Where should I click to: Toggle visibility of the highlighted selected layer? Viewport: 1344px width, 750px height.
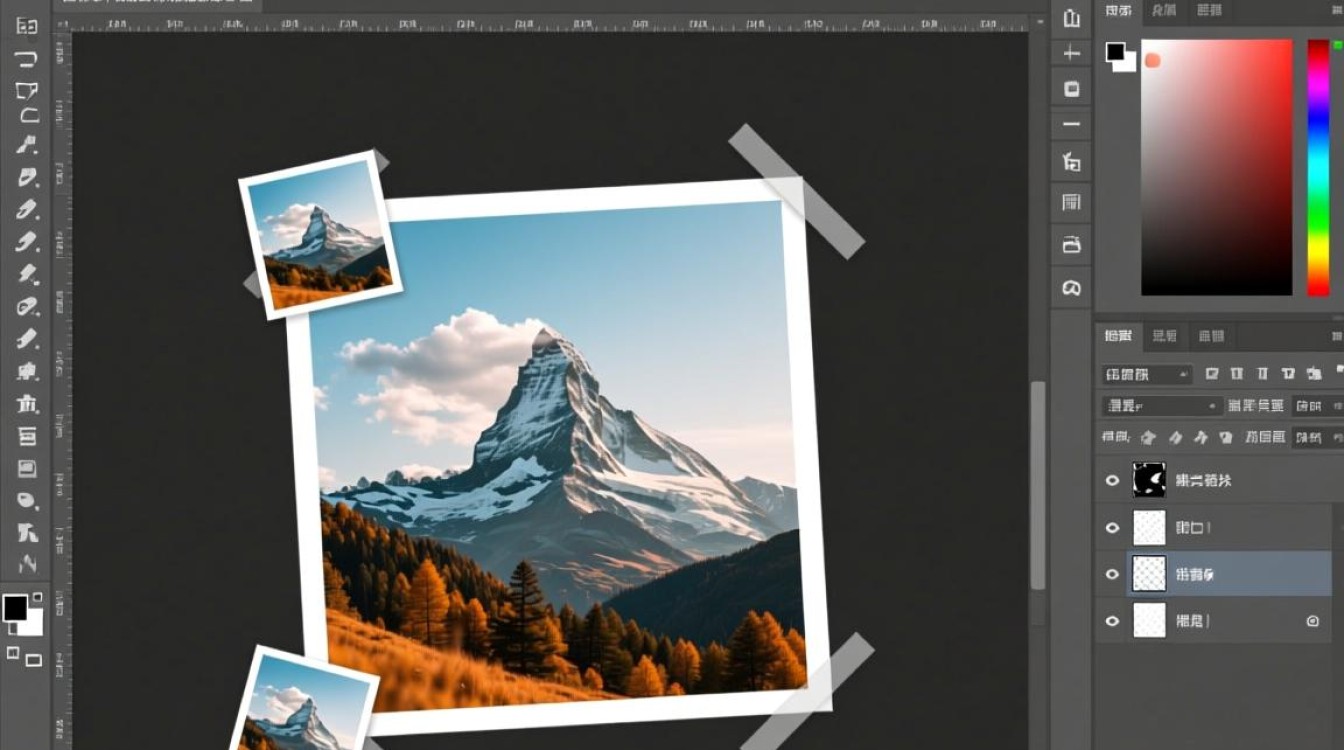(x=1112, y=575)
